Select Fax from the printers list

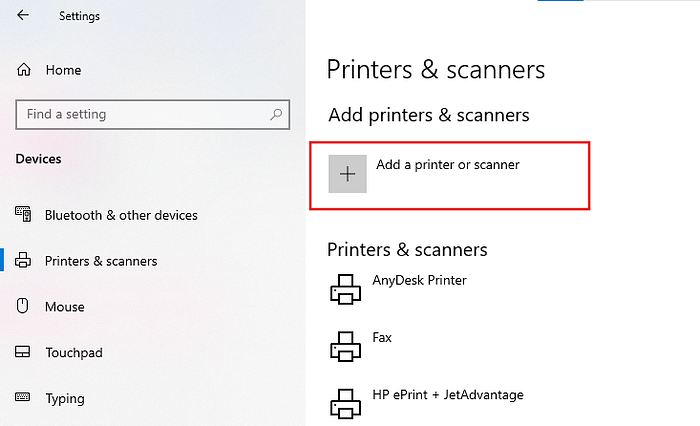pos(382,338)
